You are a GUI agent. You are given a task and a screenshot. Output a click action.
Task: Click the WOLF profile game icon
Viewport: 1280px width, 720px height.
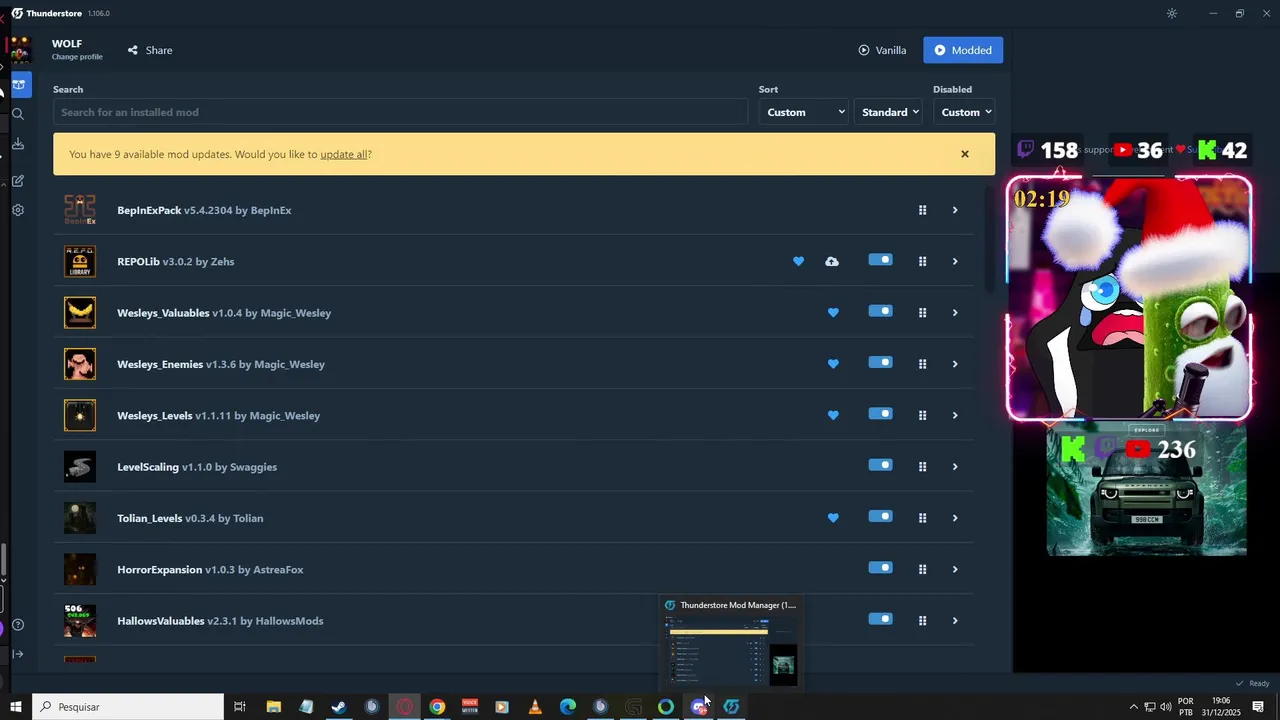(x=20, y=49)
